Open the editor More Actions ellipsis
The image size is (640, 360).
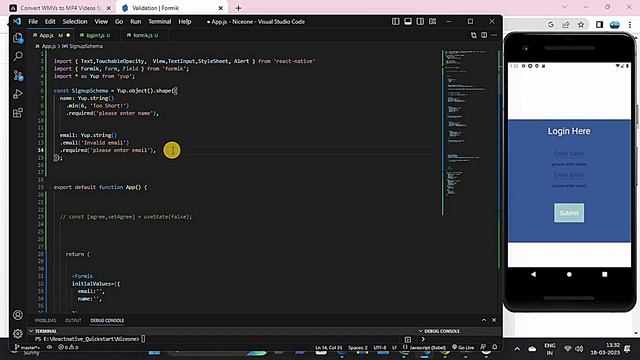[494, 36]
